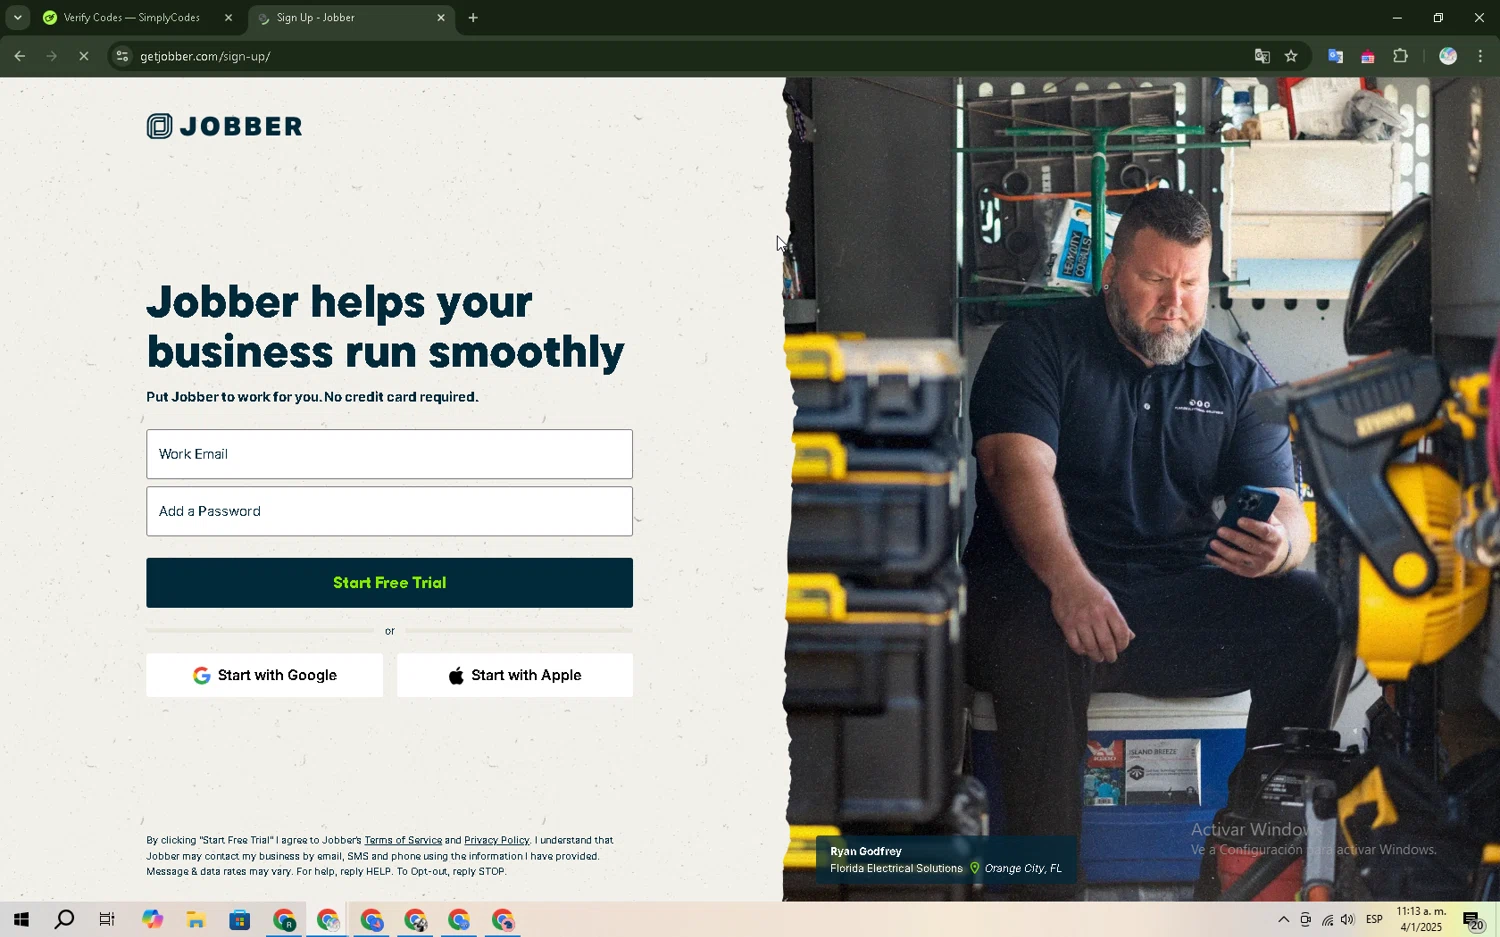The height and width of the screenshot is (937, 1500).
Task: Open the notification center icon
Action: pyautogui.click(x=1473, y=920)
